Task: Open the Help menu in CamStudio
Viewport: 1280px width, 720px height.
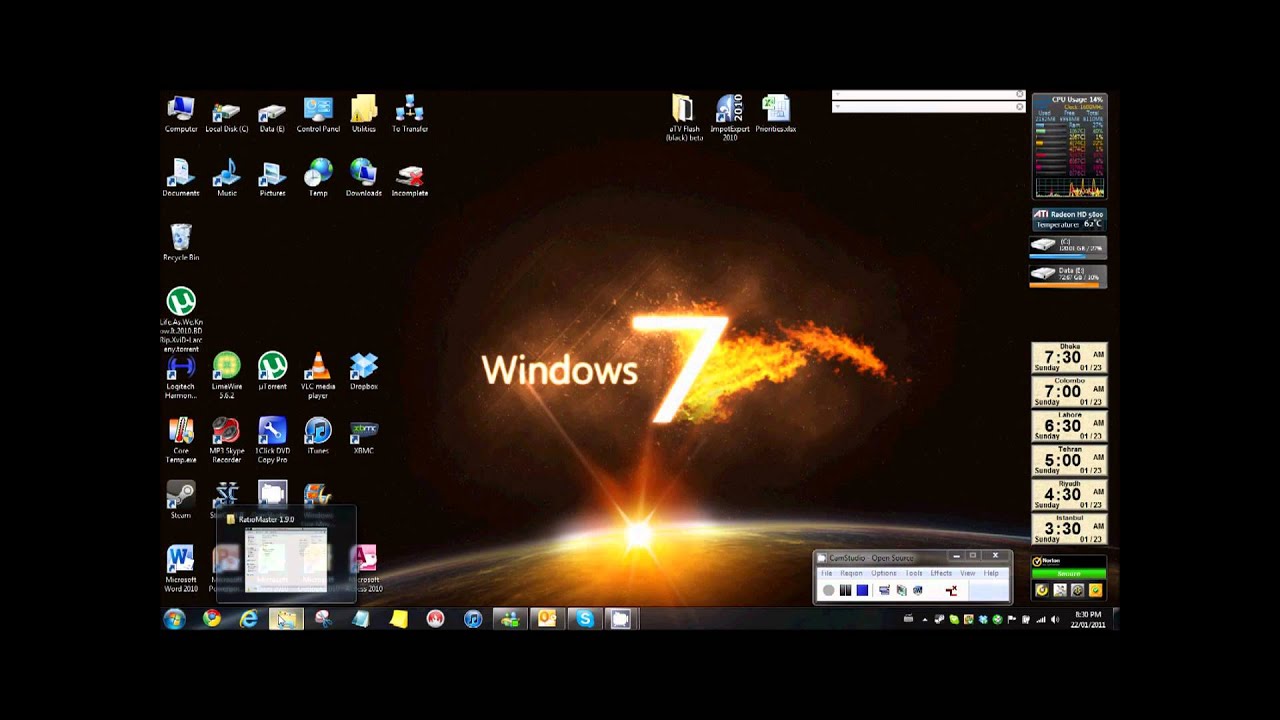Action: coord(991,573)
